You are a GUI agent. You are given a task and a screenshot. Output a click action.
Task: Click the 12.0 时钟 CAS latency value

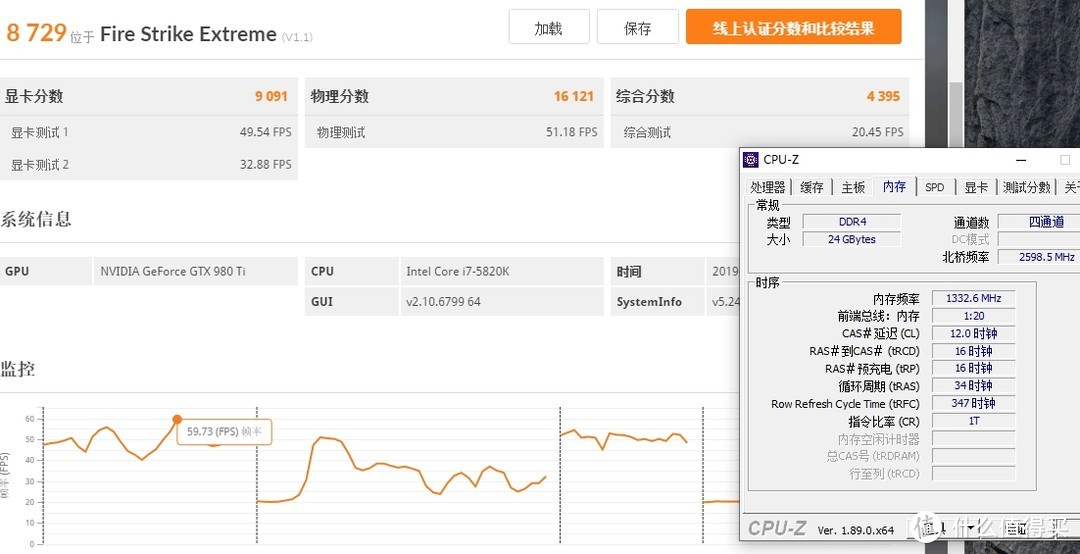pyautogui.click(x=973, y=334)
